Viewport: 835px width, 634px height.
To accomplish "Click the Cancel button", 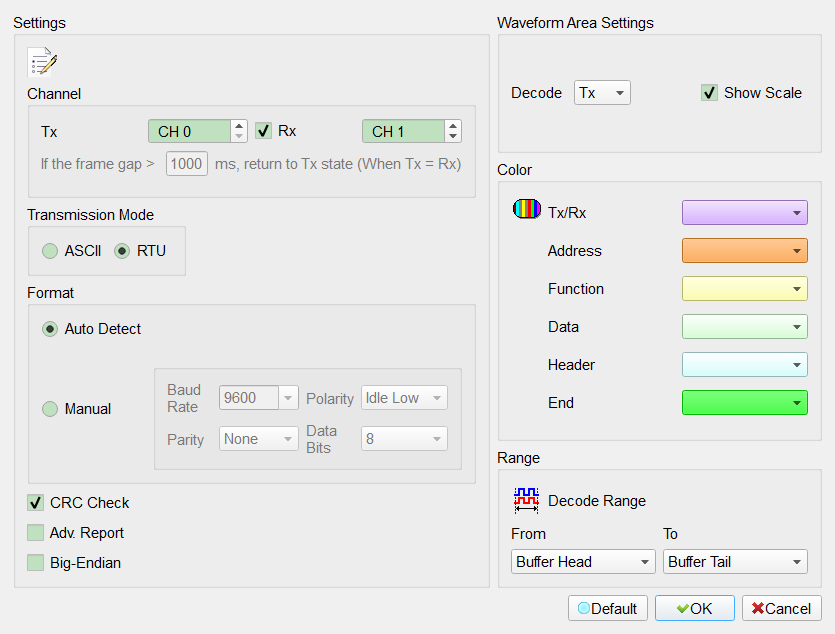I will click(x=782, y=608).
